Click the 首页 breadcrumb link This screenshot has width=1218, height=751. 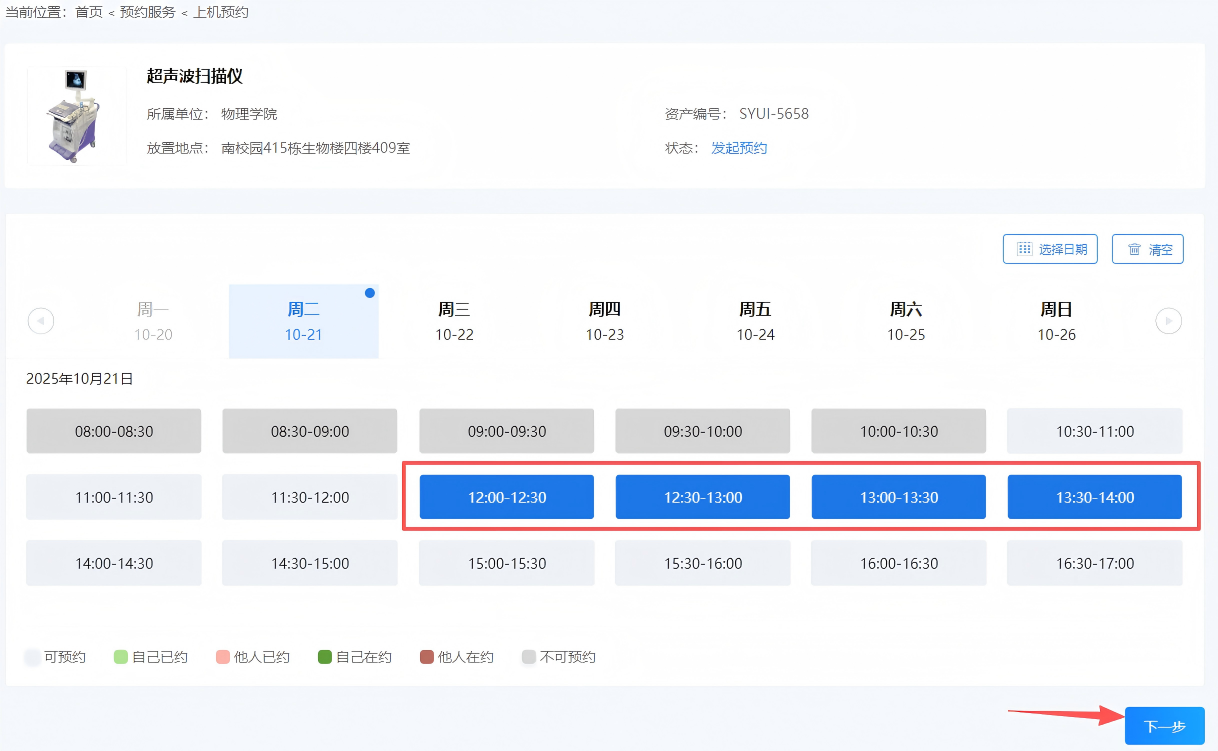click(89, 12)
